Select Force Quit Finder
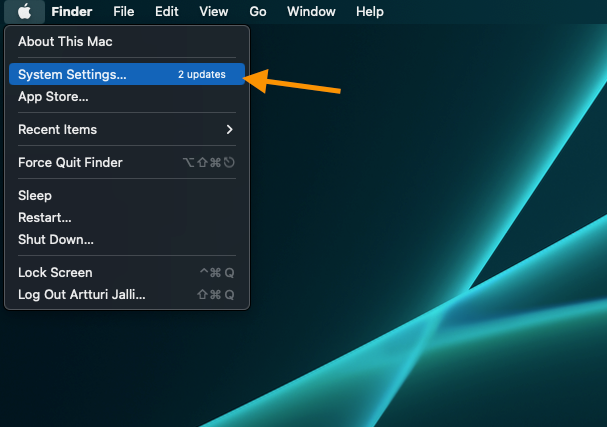 click(127, 162)
